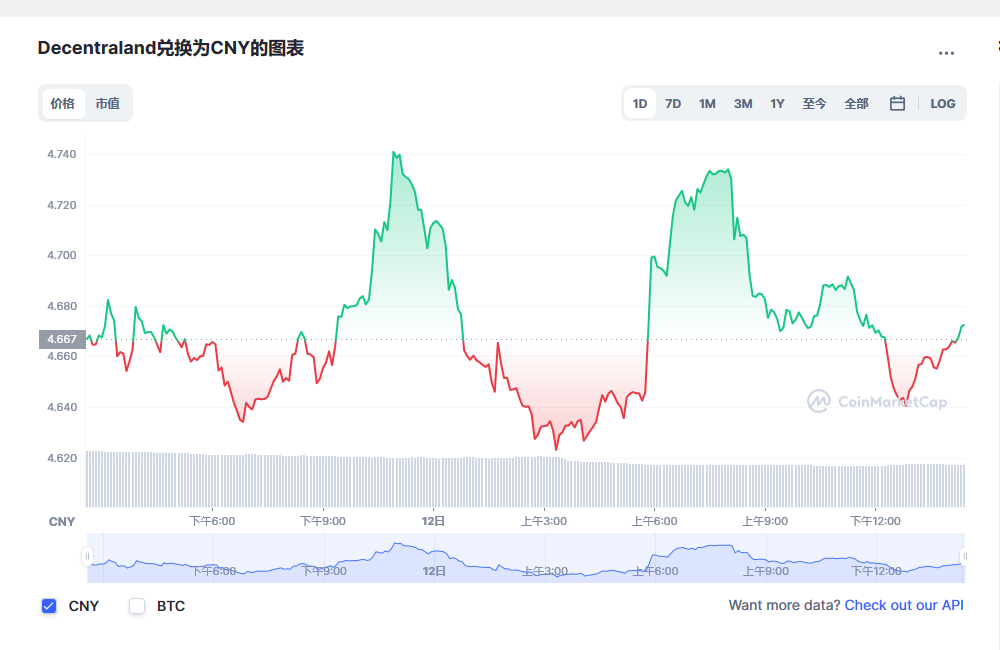Image resolution: width=1000 pixels, height=650 pixels.
Task: Select the 1Y time range
Action: [x=777, y=103]
